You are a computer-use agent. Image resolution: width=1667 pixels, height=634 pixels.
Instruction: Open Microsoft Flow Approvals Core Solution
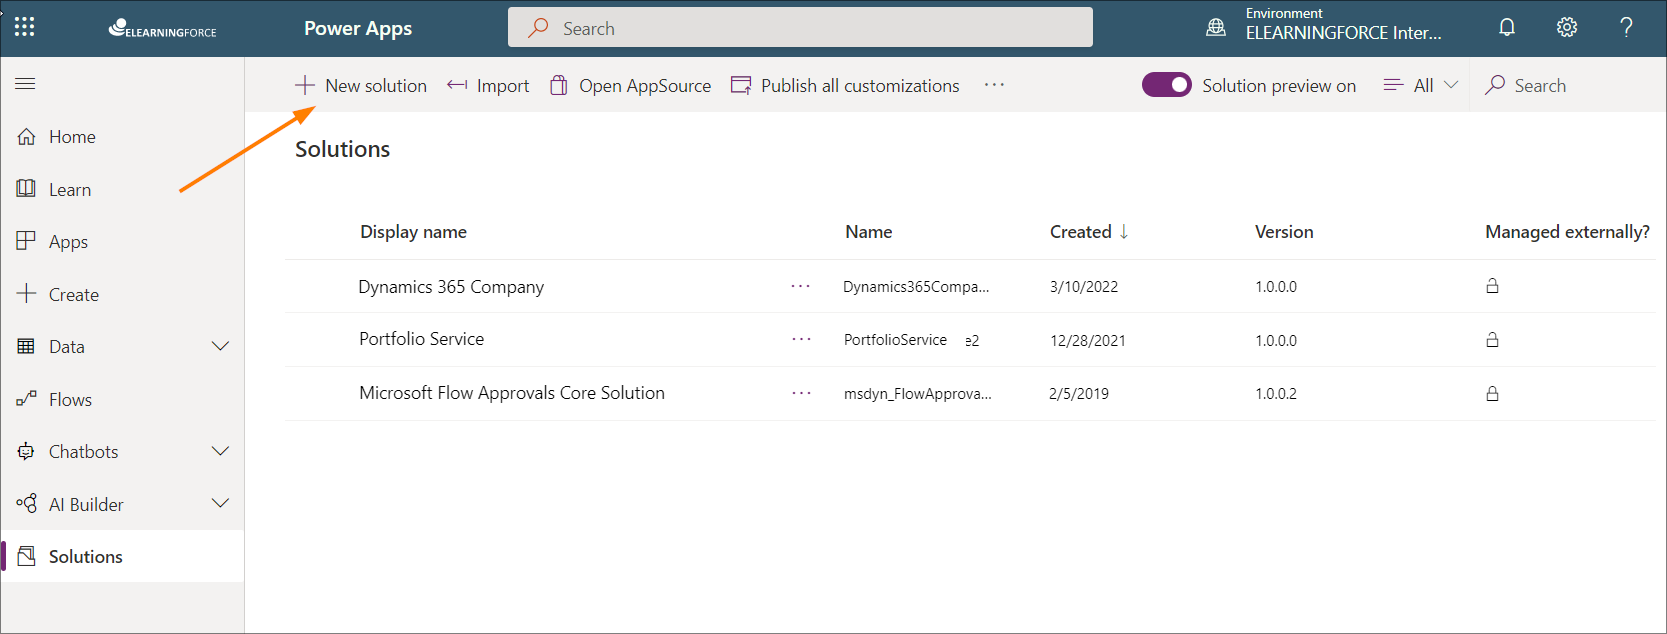(x=511, y=393)
